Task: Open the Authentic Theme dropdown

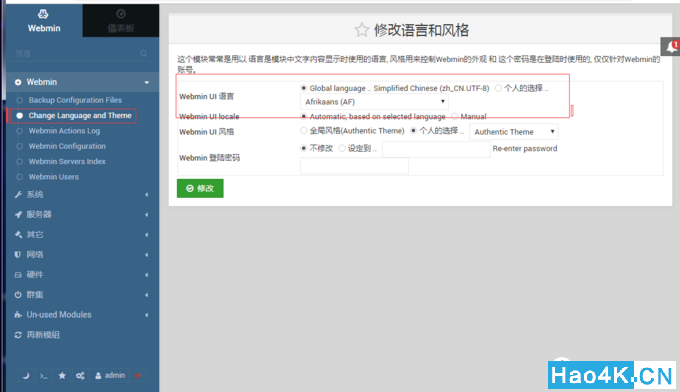Action: [x=514, y=132]
